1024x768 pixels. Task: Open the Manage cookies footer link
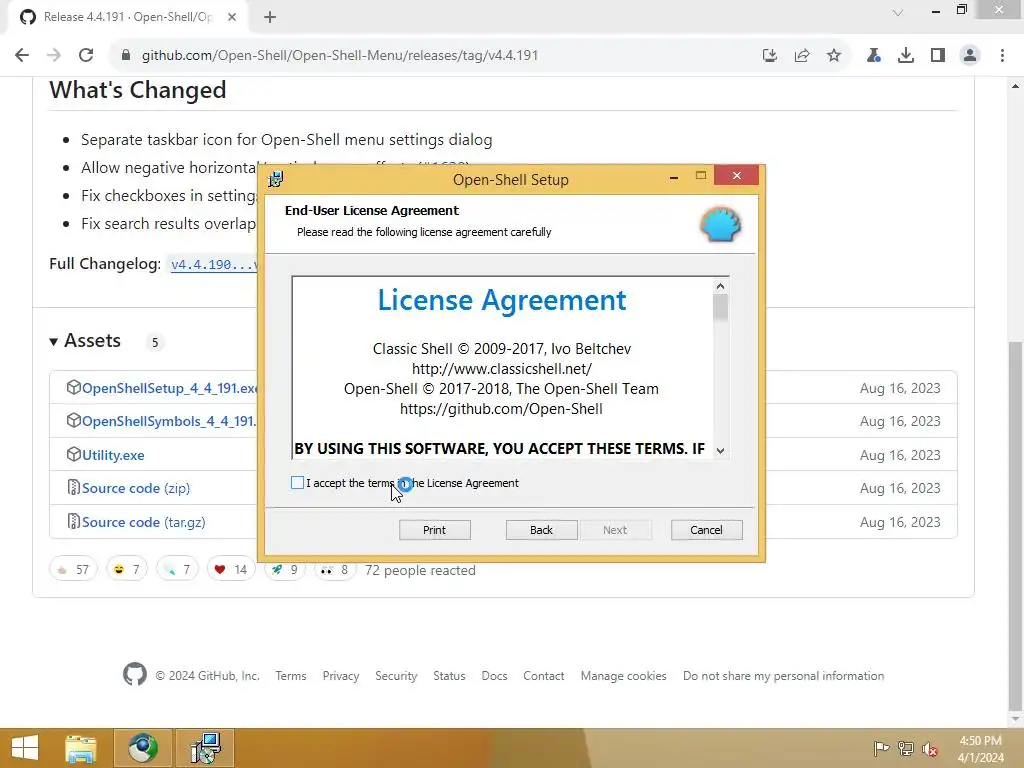pyautogui.click(x=624, y=676)
